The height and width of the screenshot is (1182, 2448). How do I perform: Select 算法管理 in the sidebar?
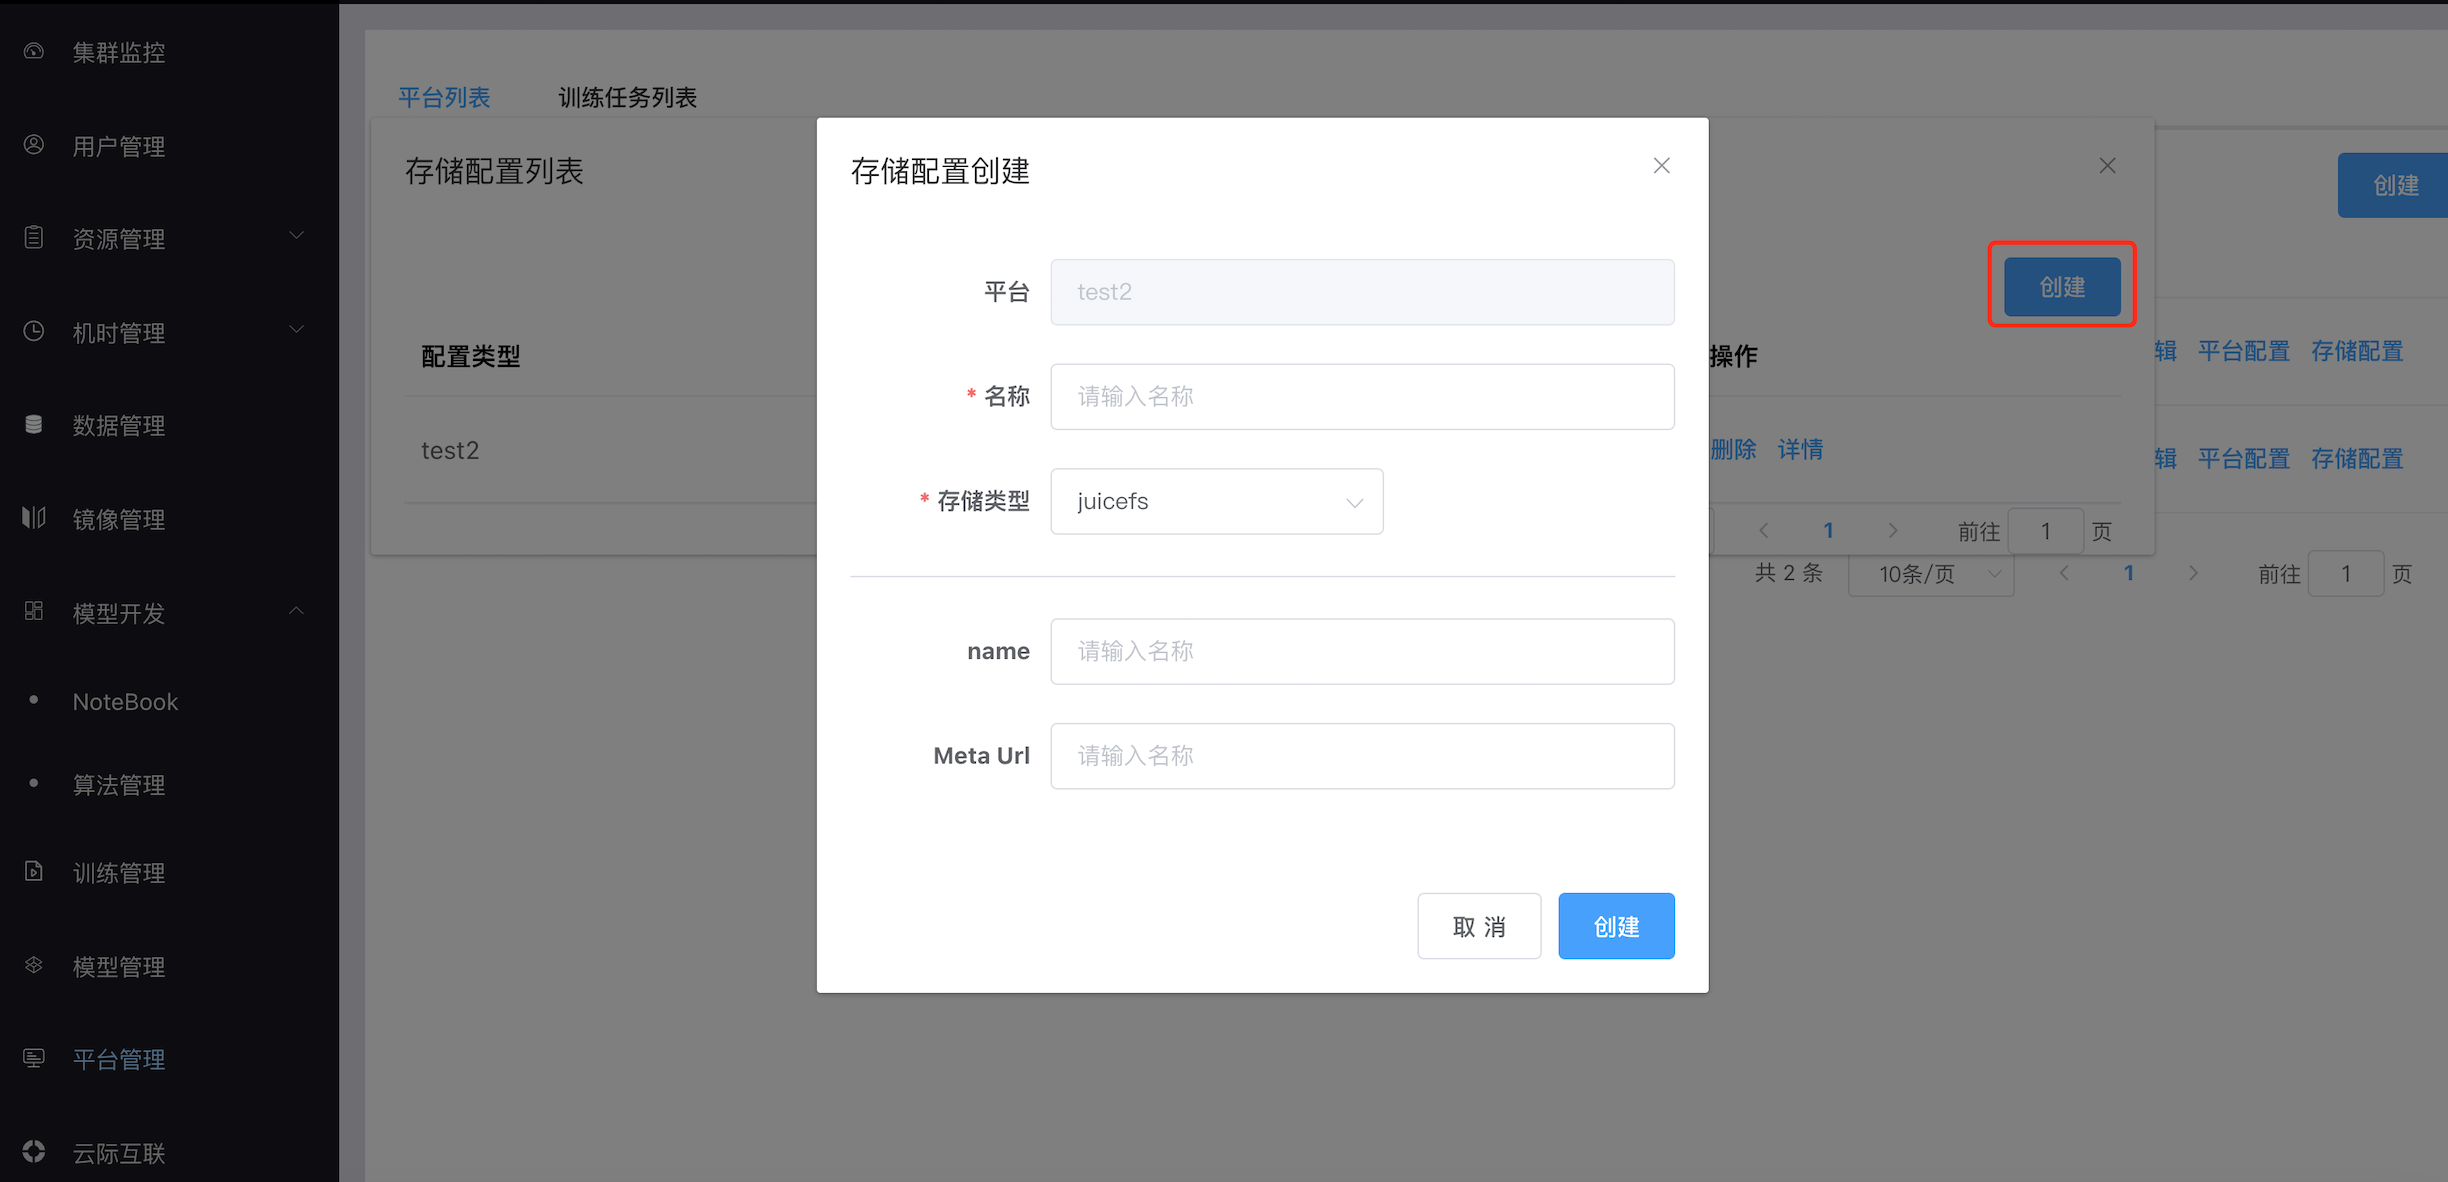[x=119, y=785]
